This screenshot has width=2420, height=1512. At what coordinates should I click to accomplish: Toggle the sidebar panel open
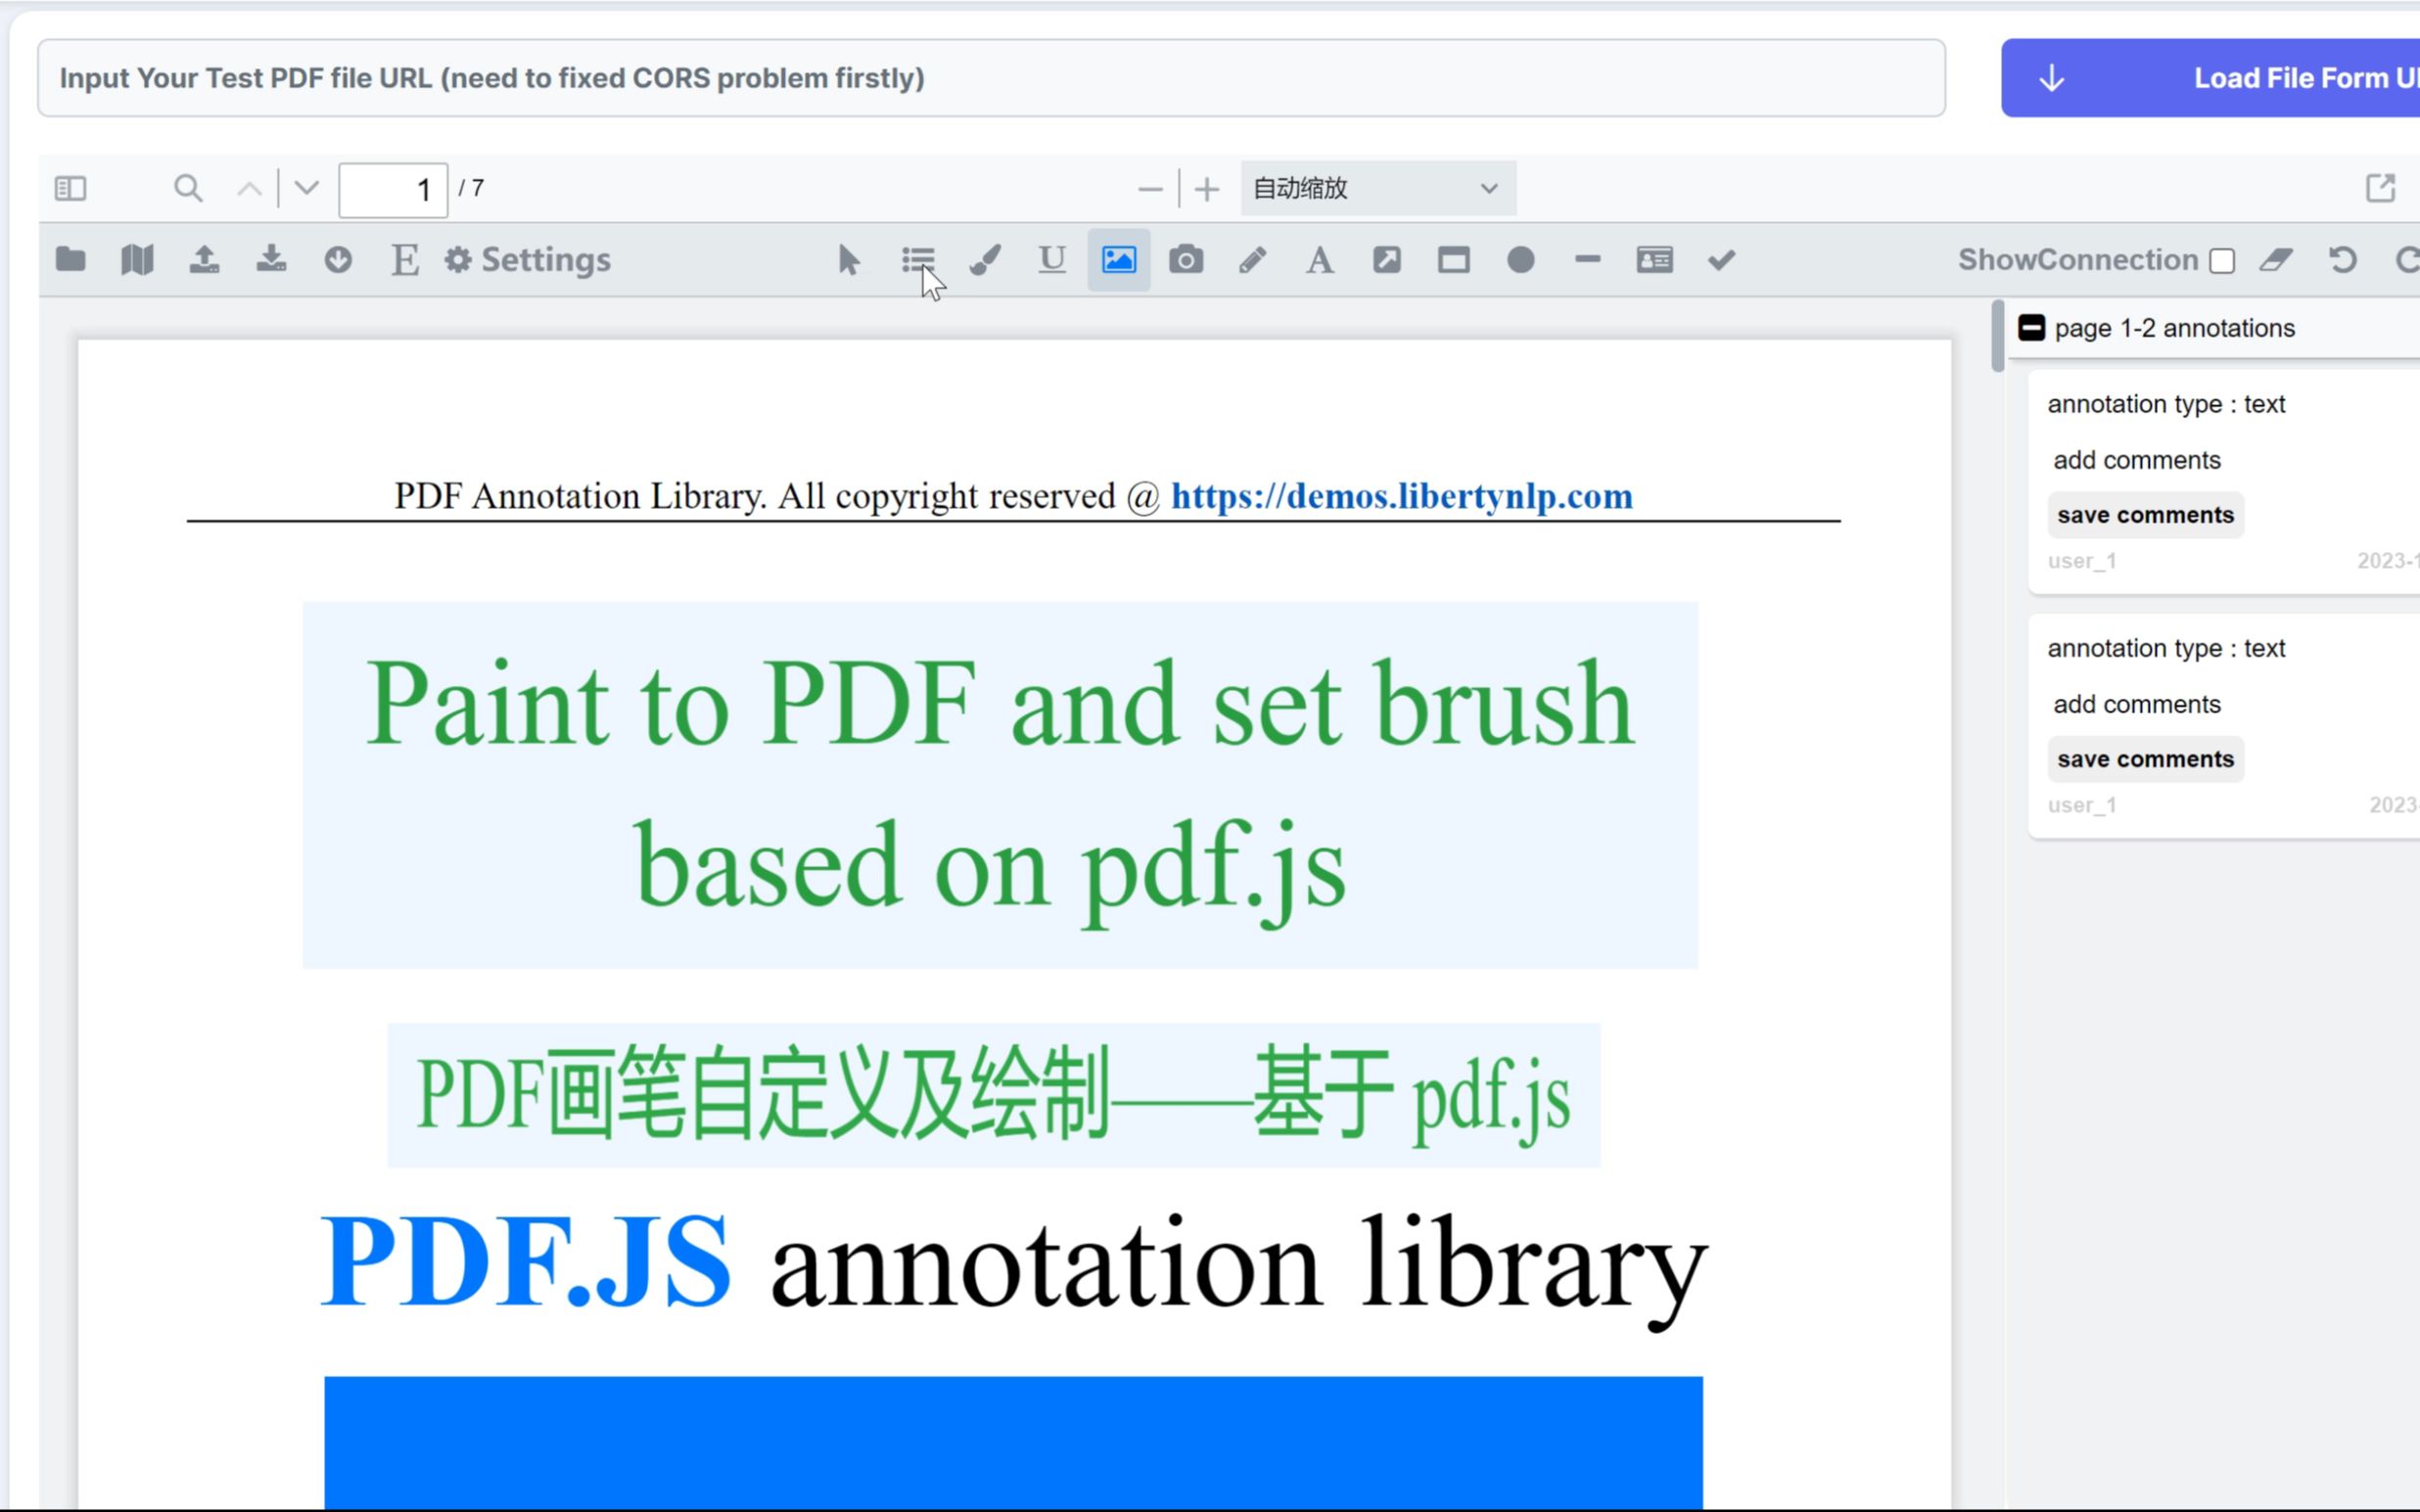[70, 188]
